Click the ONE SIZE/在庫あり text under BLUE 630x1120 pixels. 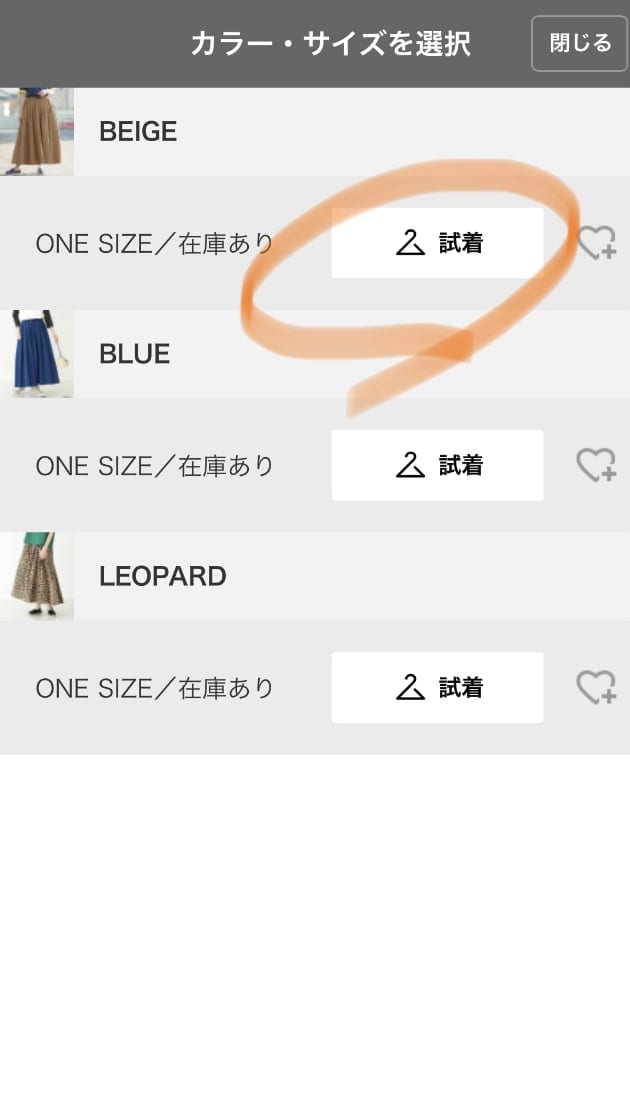(155, 466)
